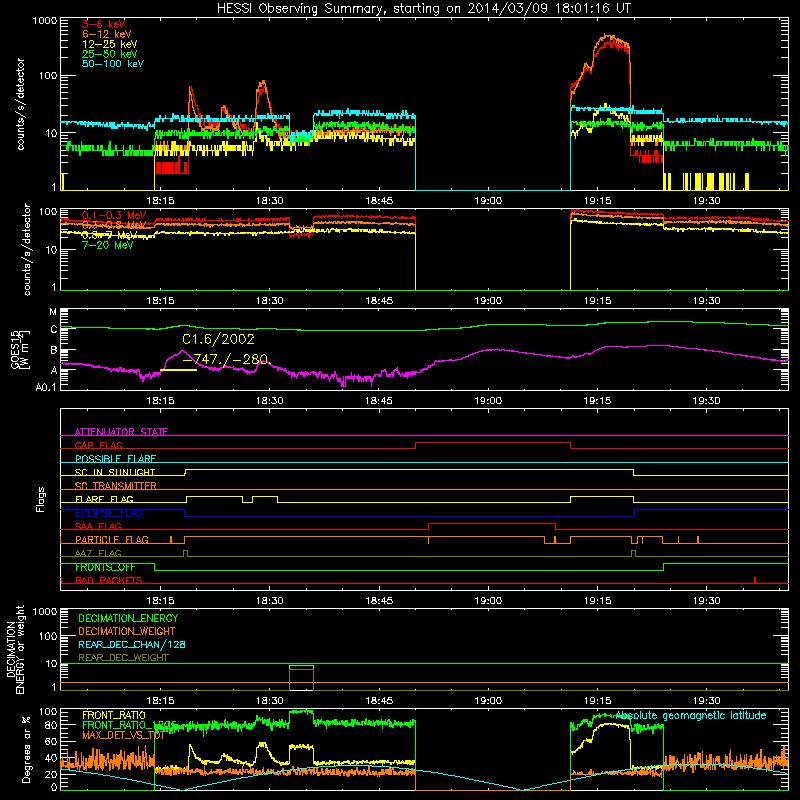
Task: Click the 1000 y-axis value of top panel
Action: 45,21
